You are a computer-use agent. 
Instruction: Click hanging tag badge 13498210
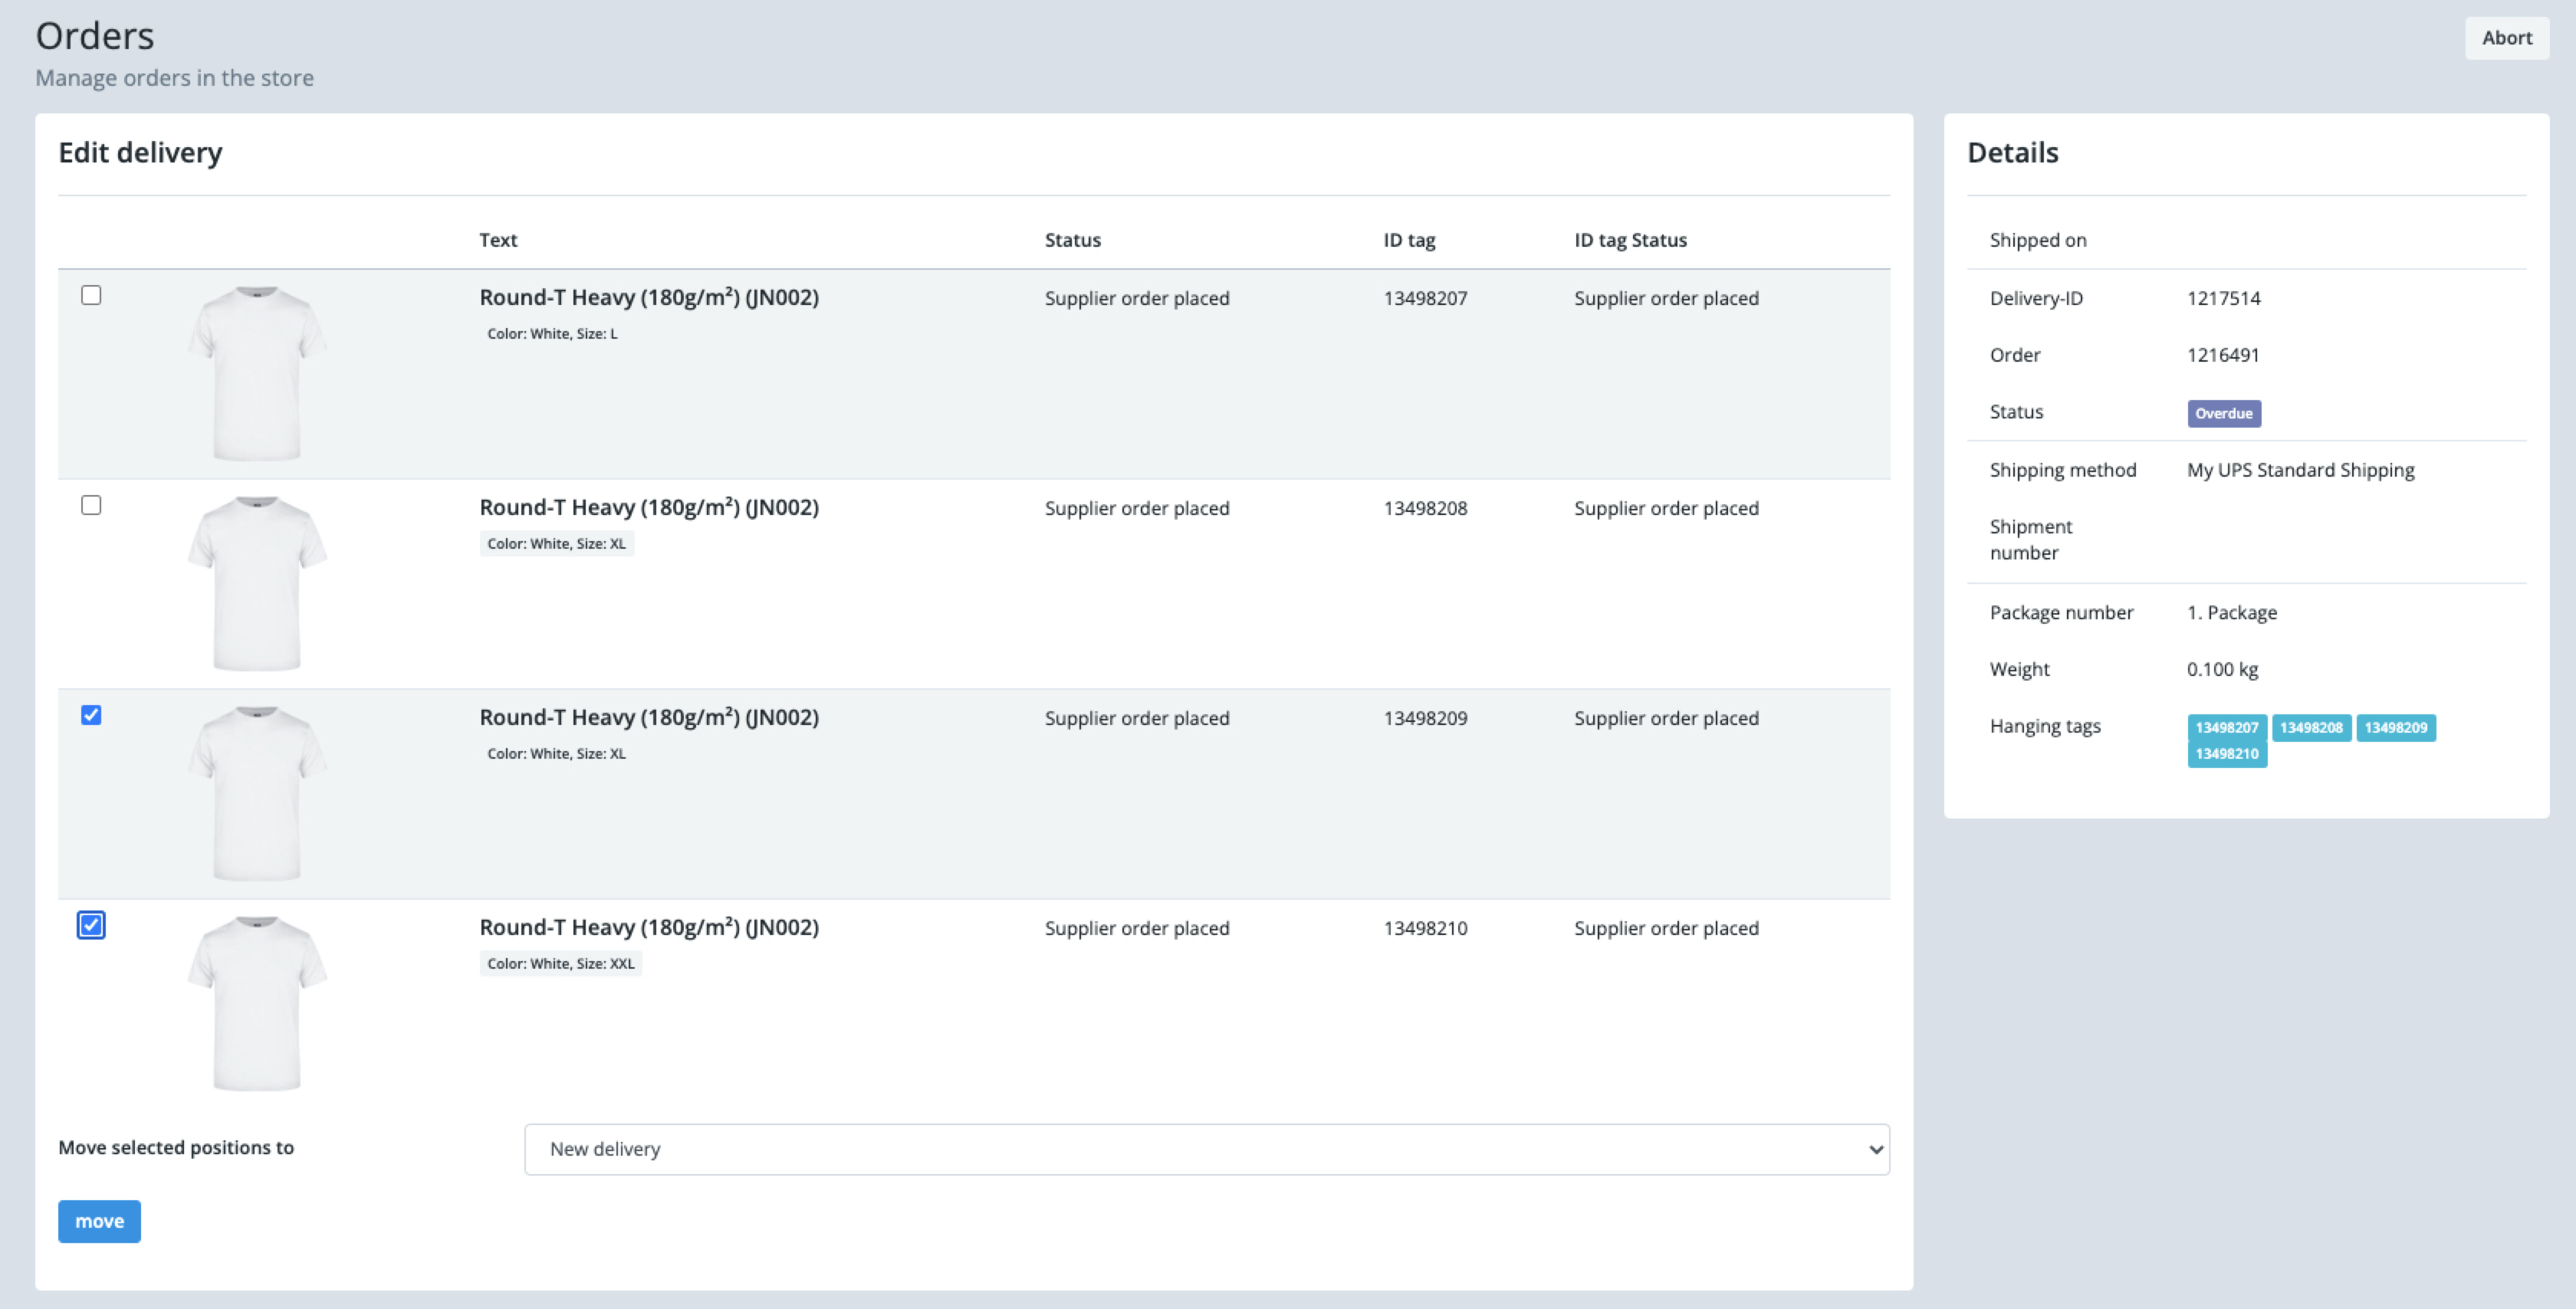point(2226,754)
